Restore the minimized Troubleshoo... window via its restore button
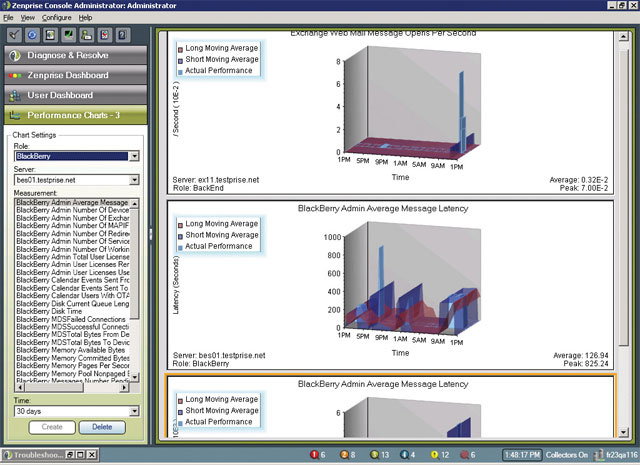Image resolution: width=640 pixels, height=465 pixels. pyautogui.click(x=71, y=454)
